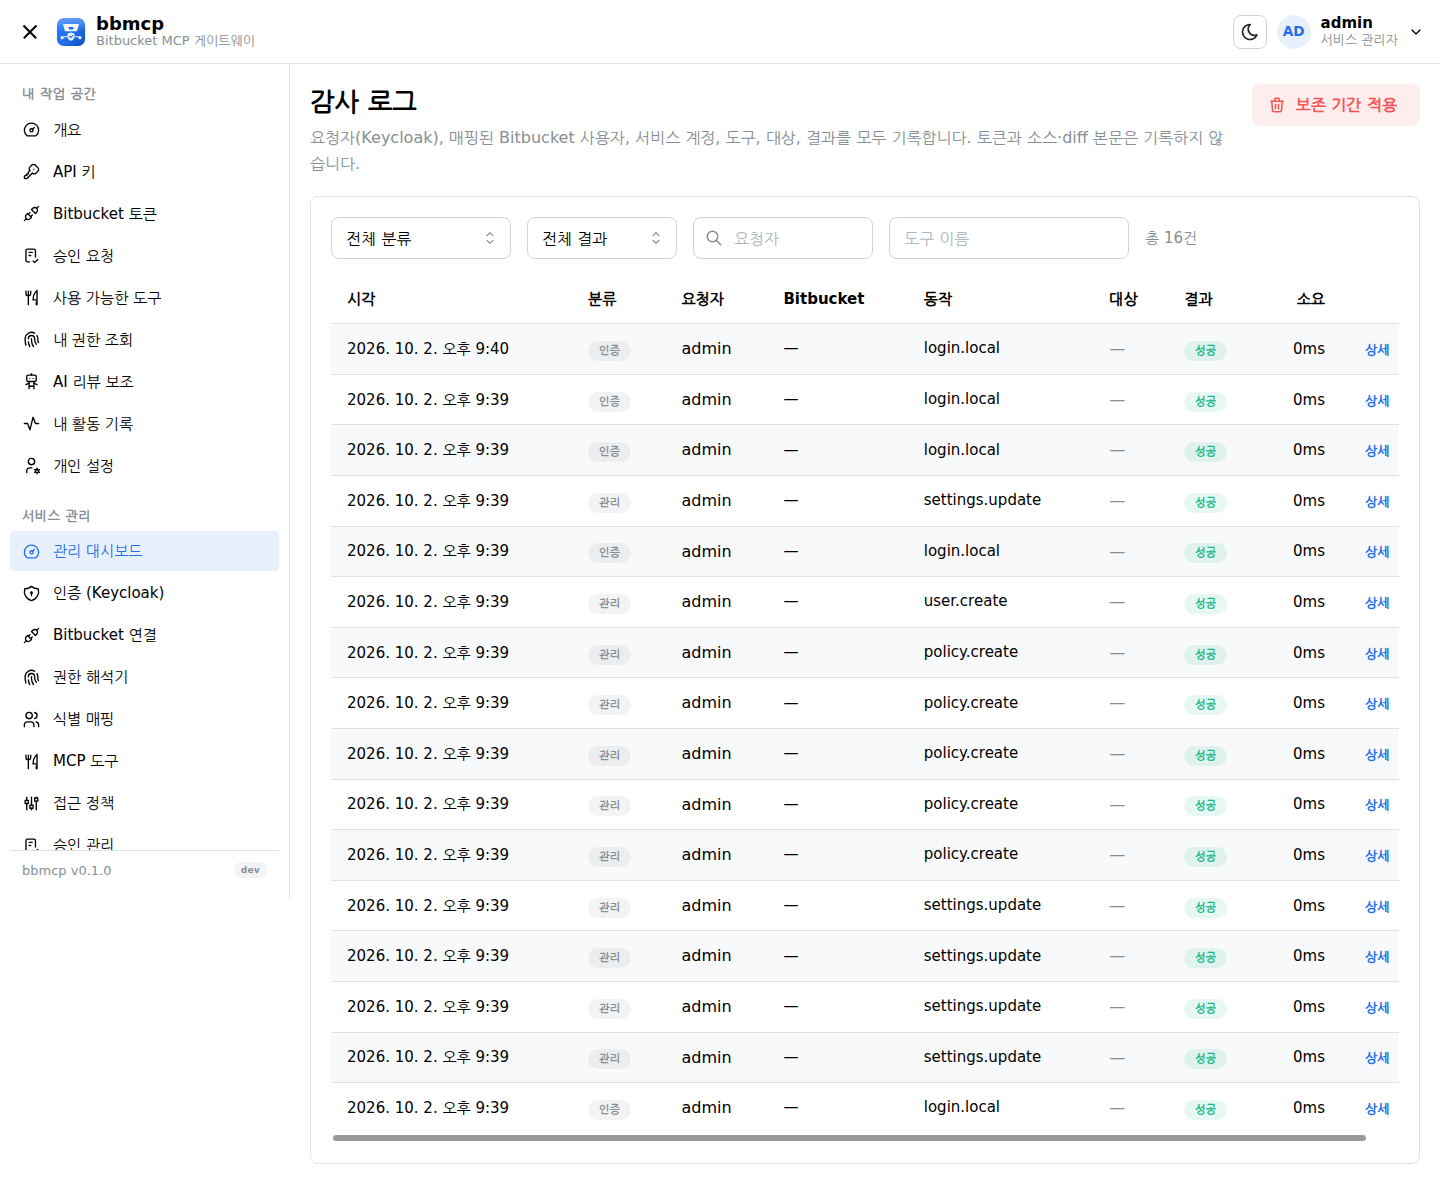Close the sidebar with the X icon
The height and width of the screenshot is (1204, 1440).
30,32
